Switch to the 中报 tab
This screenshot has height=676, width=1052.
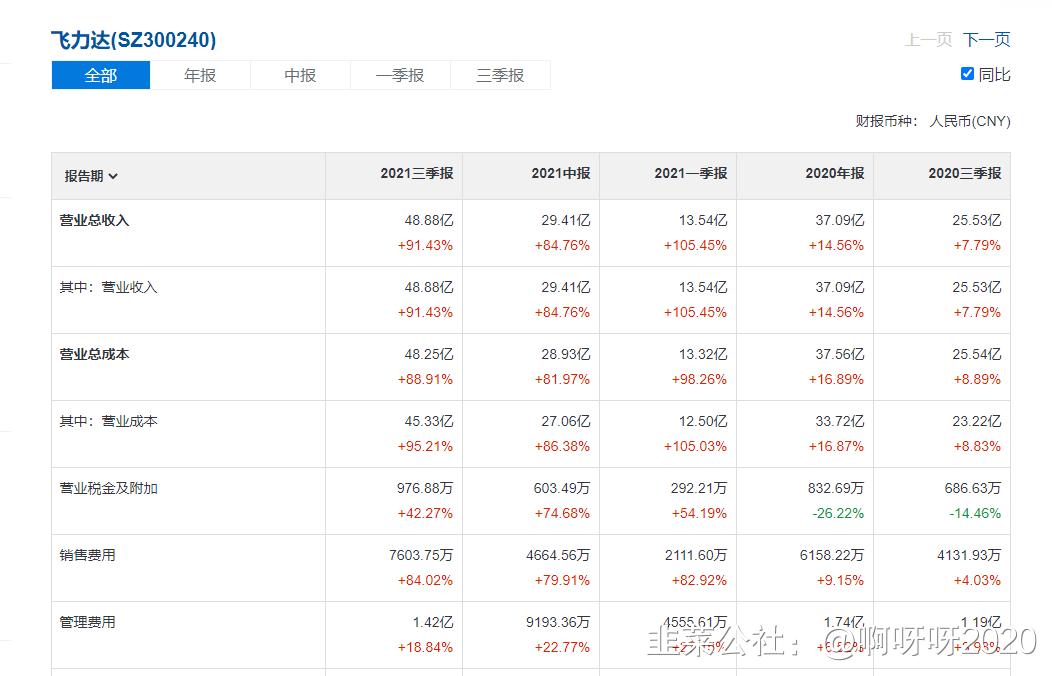(x=300, y=76)
